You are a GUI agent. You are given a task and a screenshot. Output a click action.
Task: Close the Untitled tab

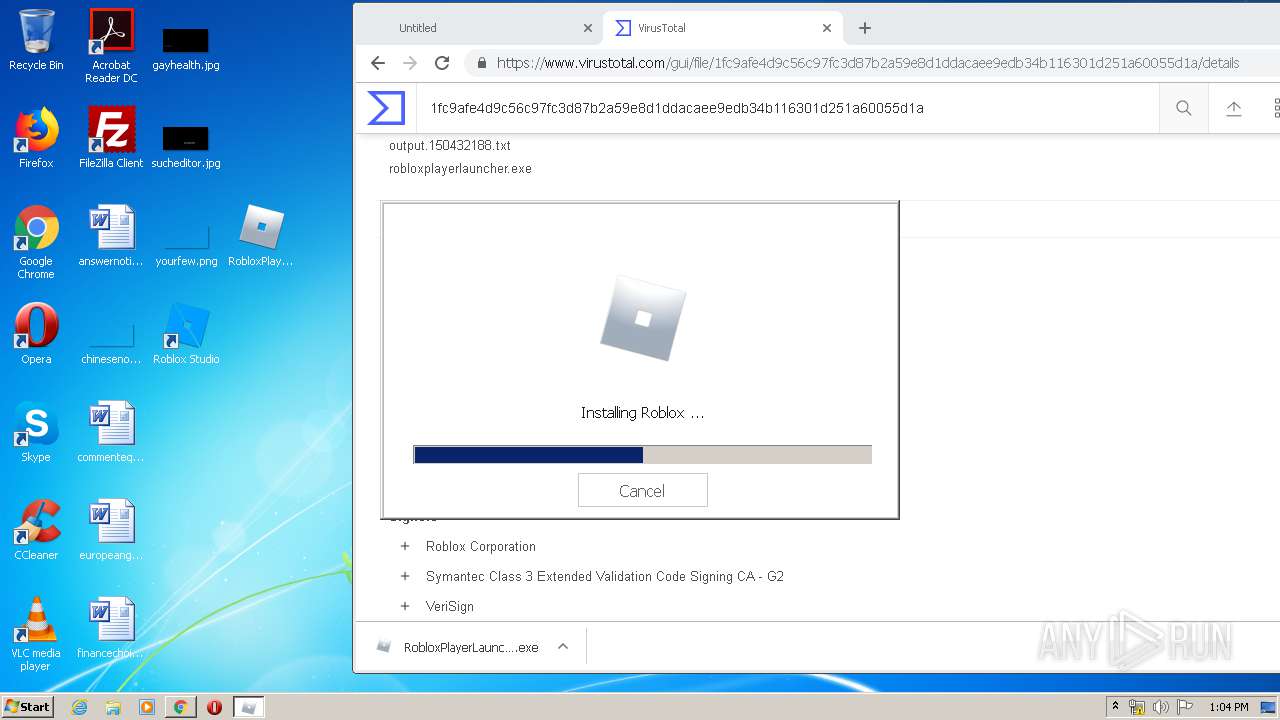pyautogui.click(x=588, y=28)
